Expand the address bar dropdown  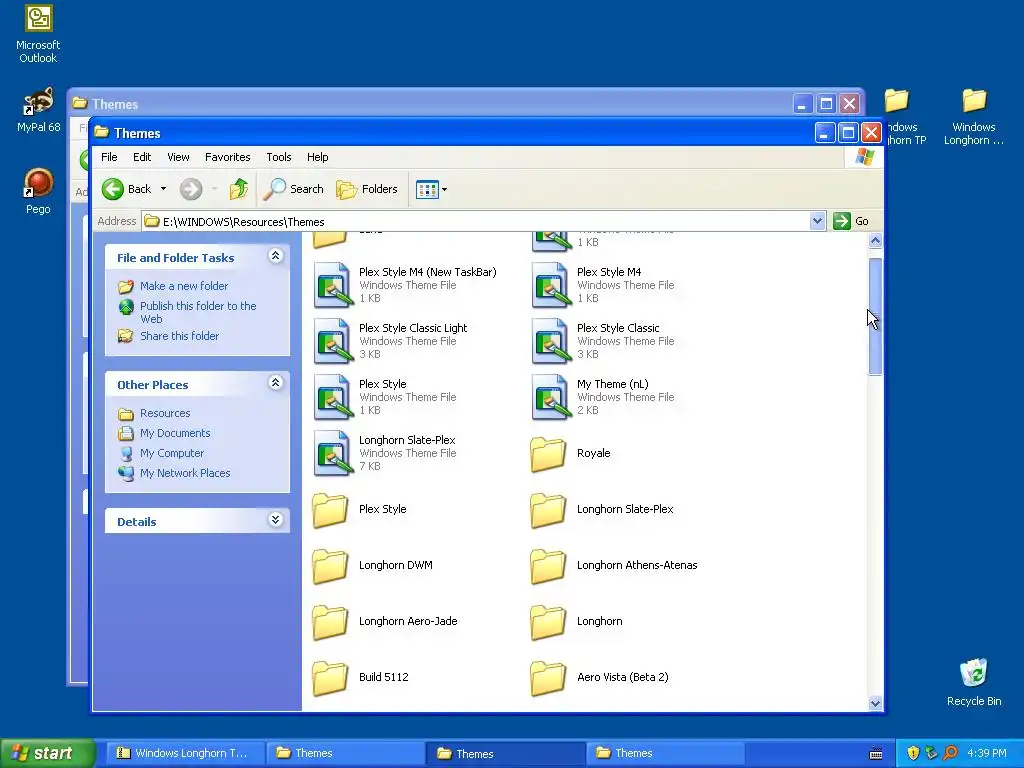[x=817, y=221]
